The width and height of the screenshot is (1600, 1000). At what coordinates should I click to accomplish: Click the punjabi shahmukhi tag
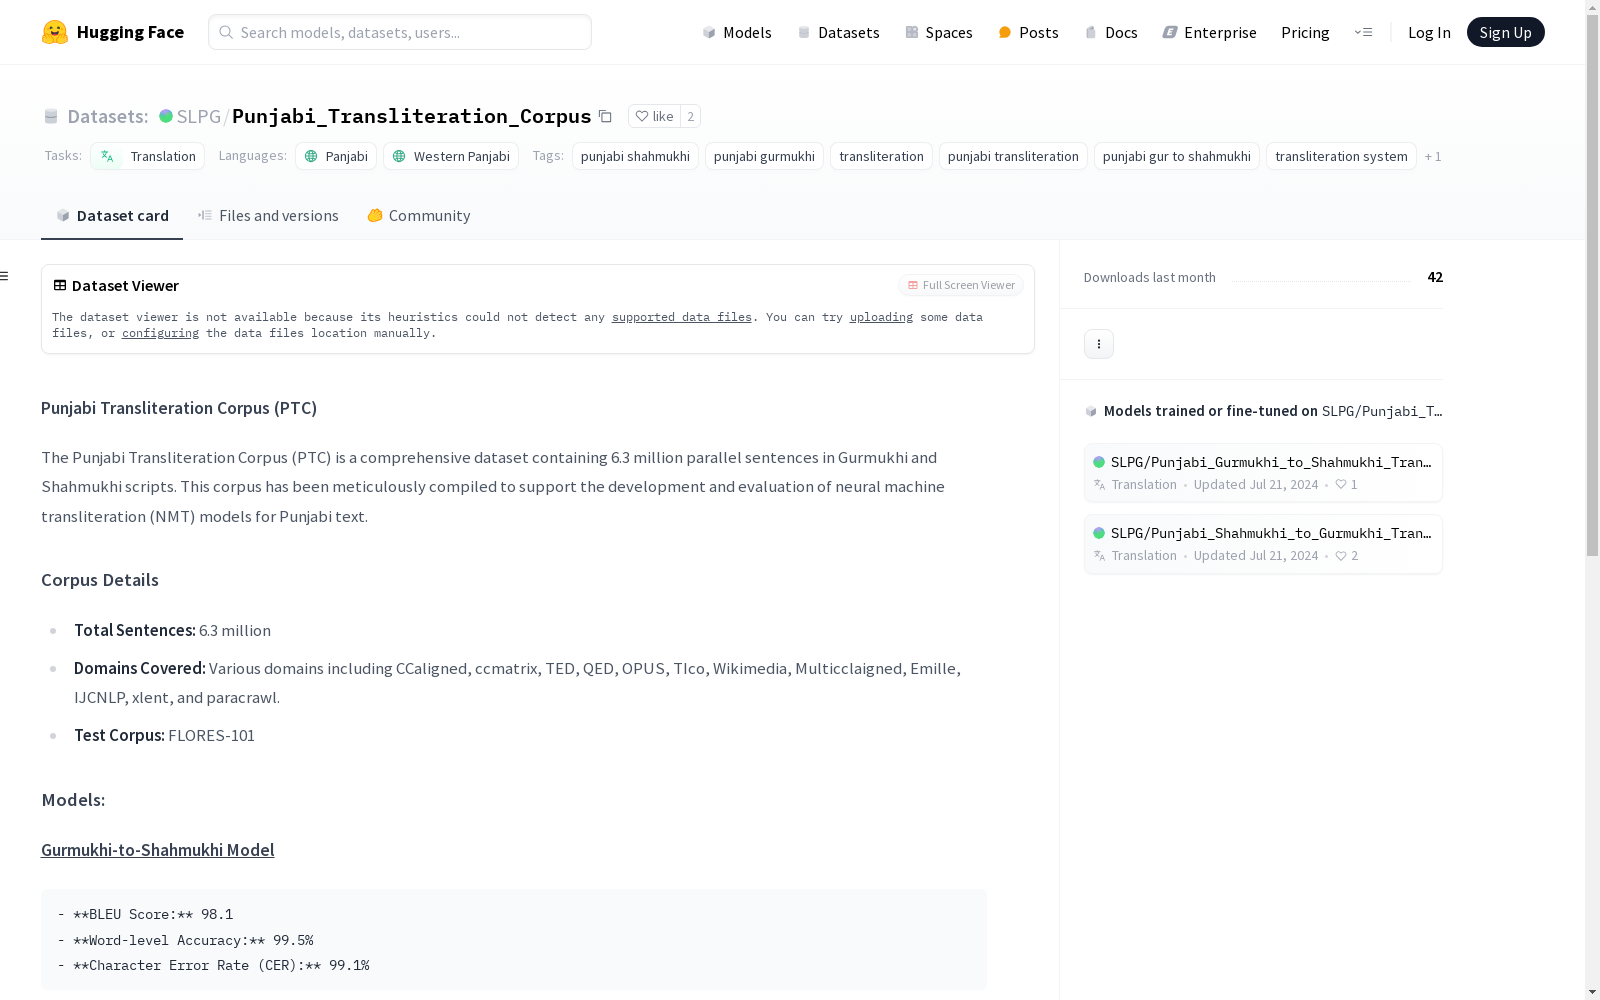pyautogui.click(x=635, y=156)
